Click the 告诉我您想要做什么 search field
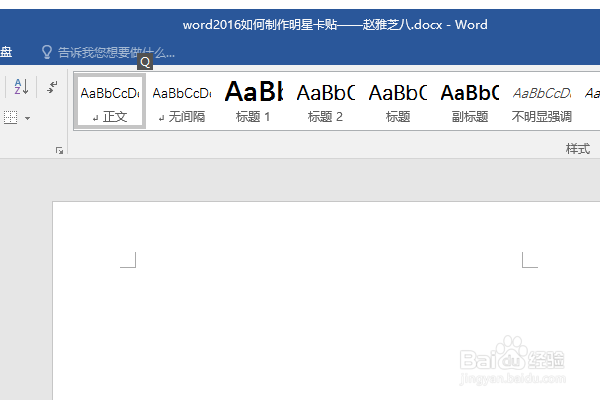Viewport: 600px width, 400px height. [x=116, y=52]
